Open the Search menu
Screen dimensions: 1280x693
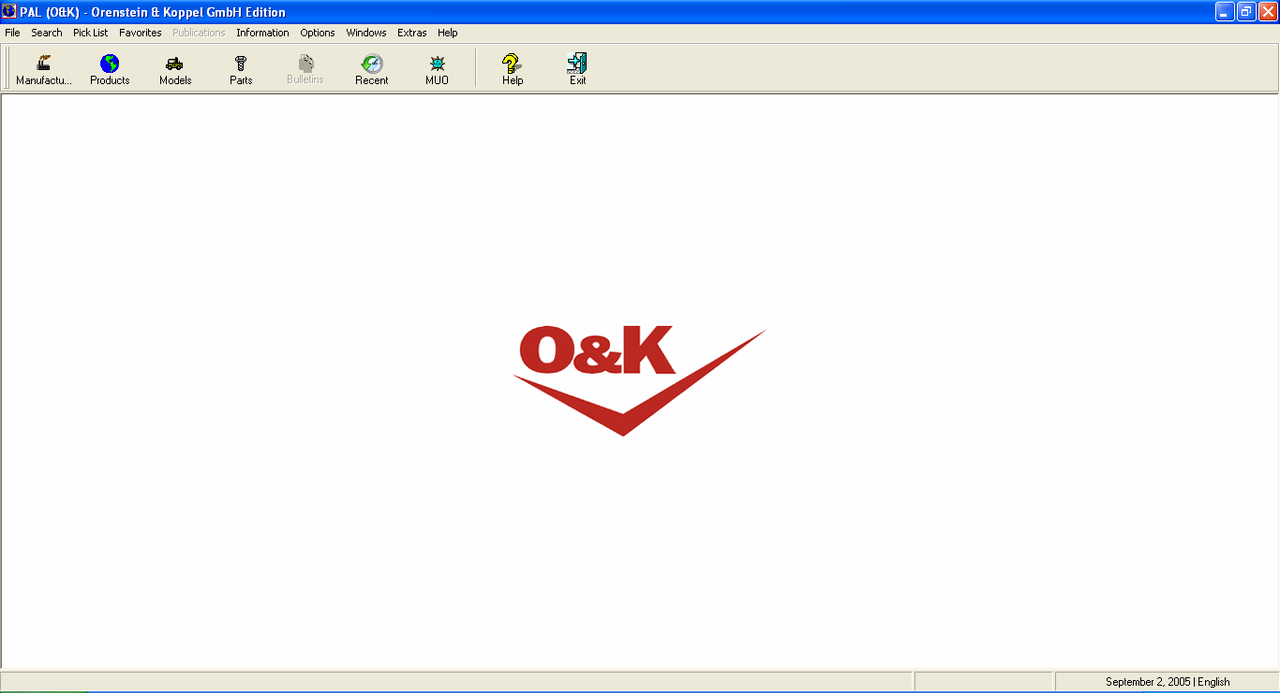[x=47, y=33]
